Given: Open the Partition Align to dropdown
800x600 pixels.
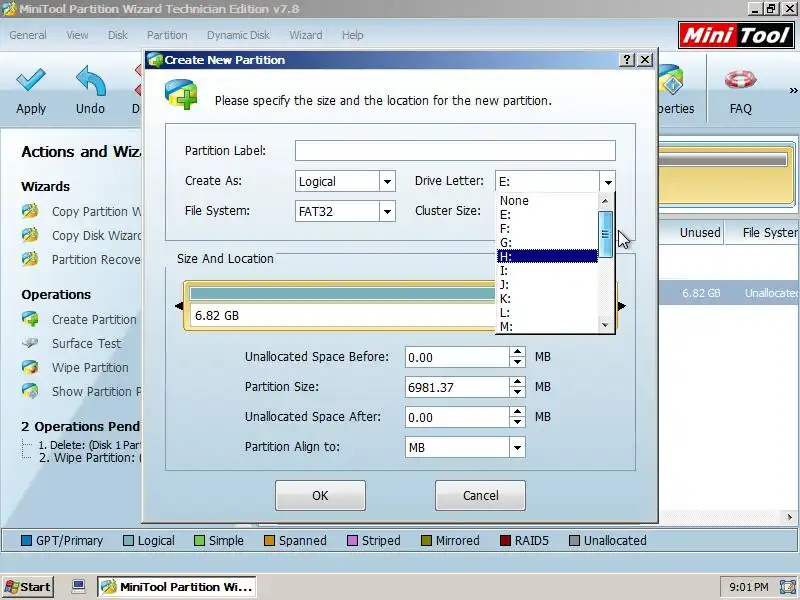Looking at the screenshot, I should [517, 447].
